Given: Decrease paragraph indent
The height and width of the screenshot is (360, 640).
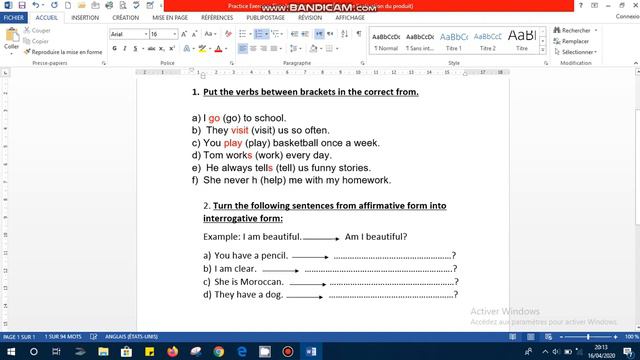Looking at the screenshot, I should (x=294, y=34).
